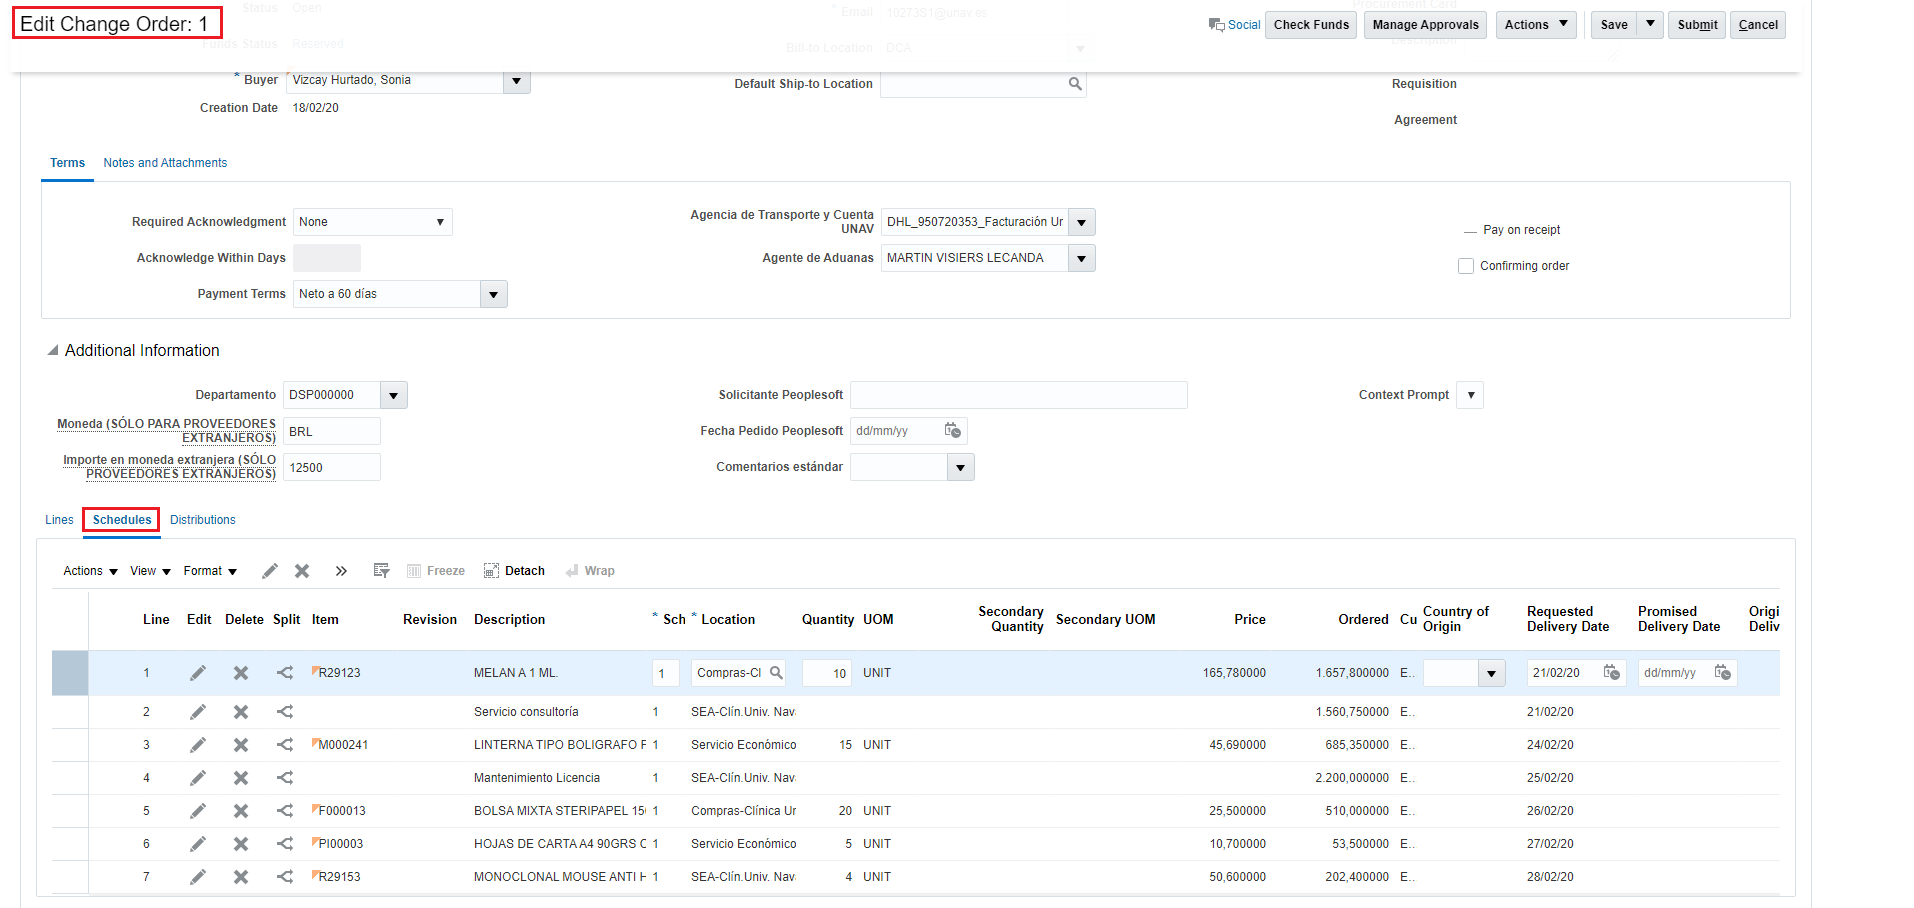Click the Solicitante Peoplesoft input field
Image resolution: width=1914 pixels, height=908 pixels.
click(1017, 394)
